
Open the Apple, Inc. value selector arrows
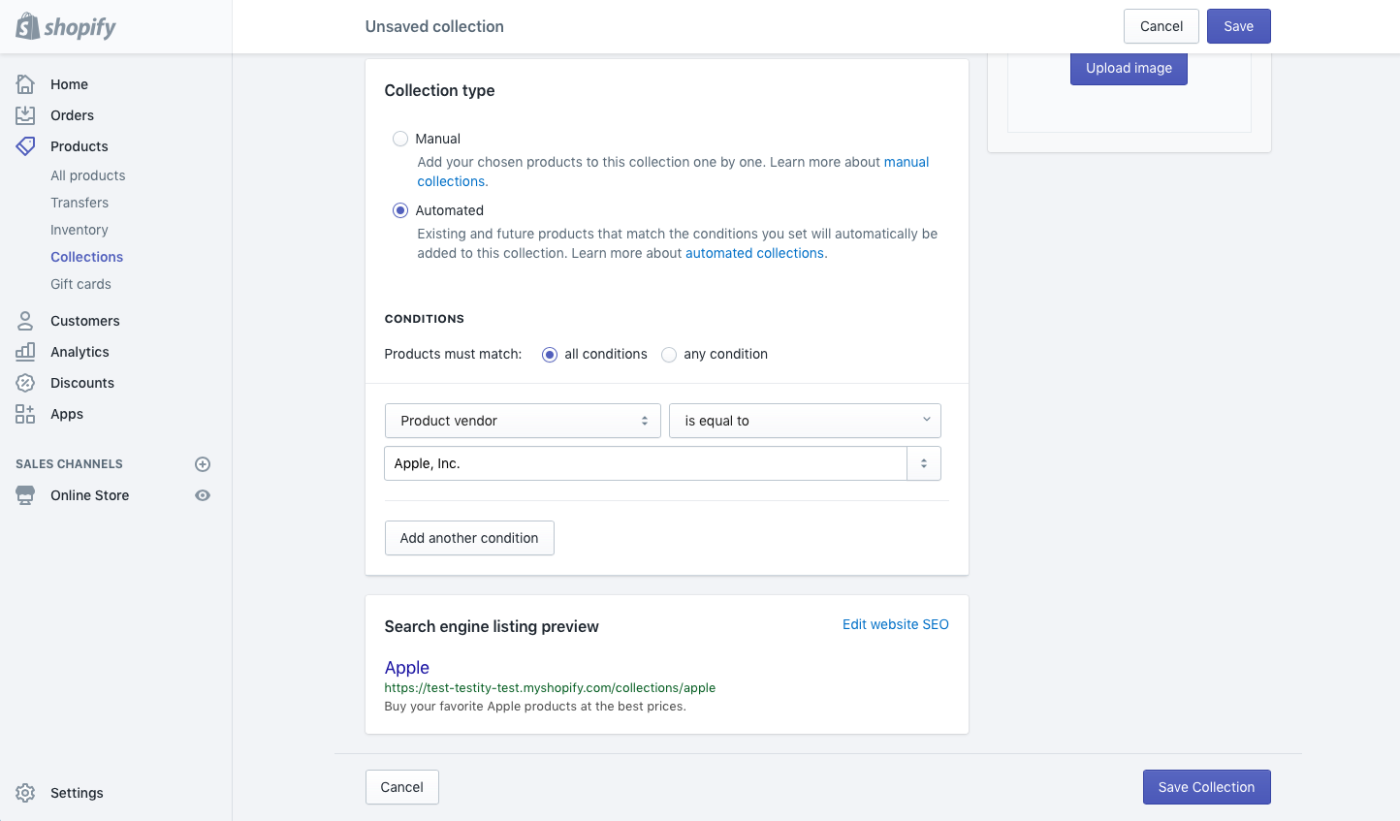924,464
